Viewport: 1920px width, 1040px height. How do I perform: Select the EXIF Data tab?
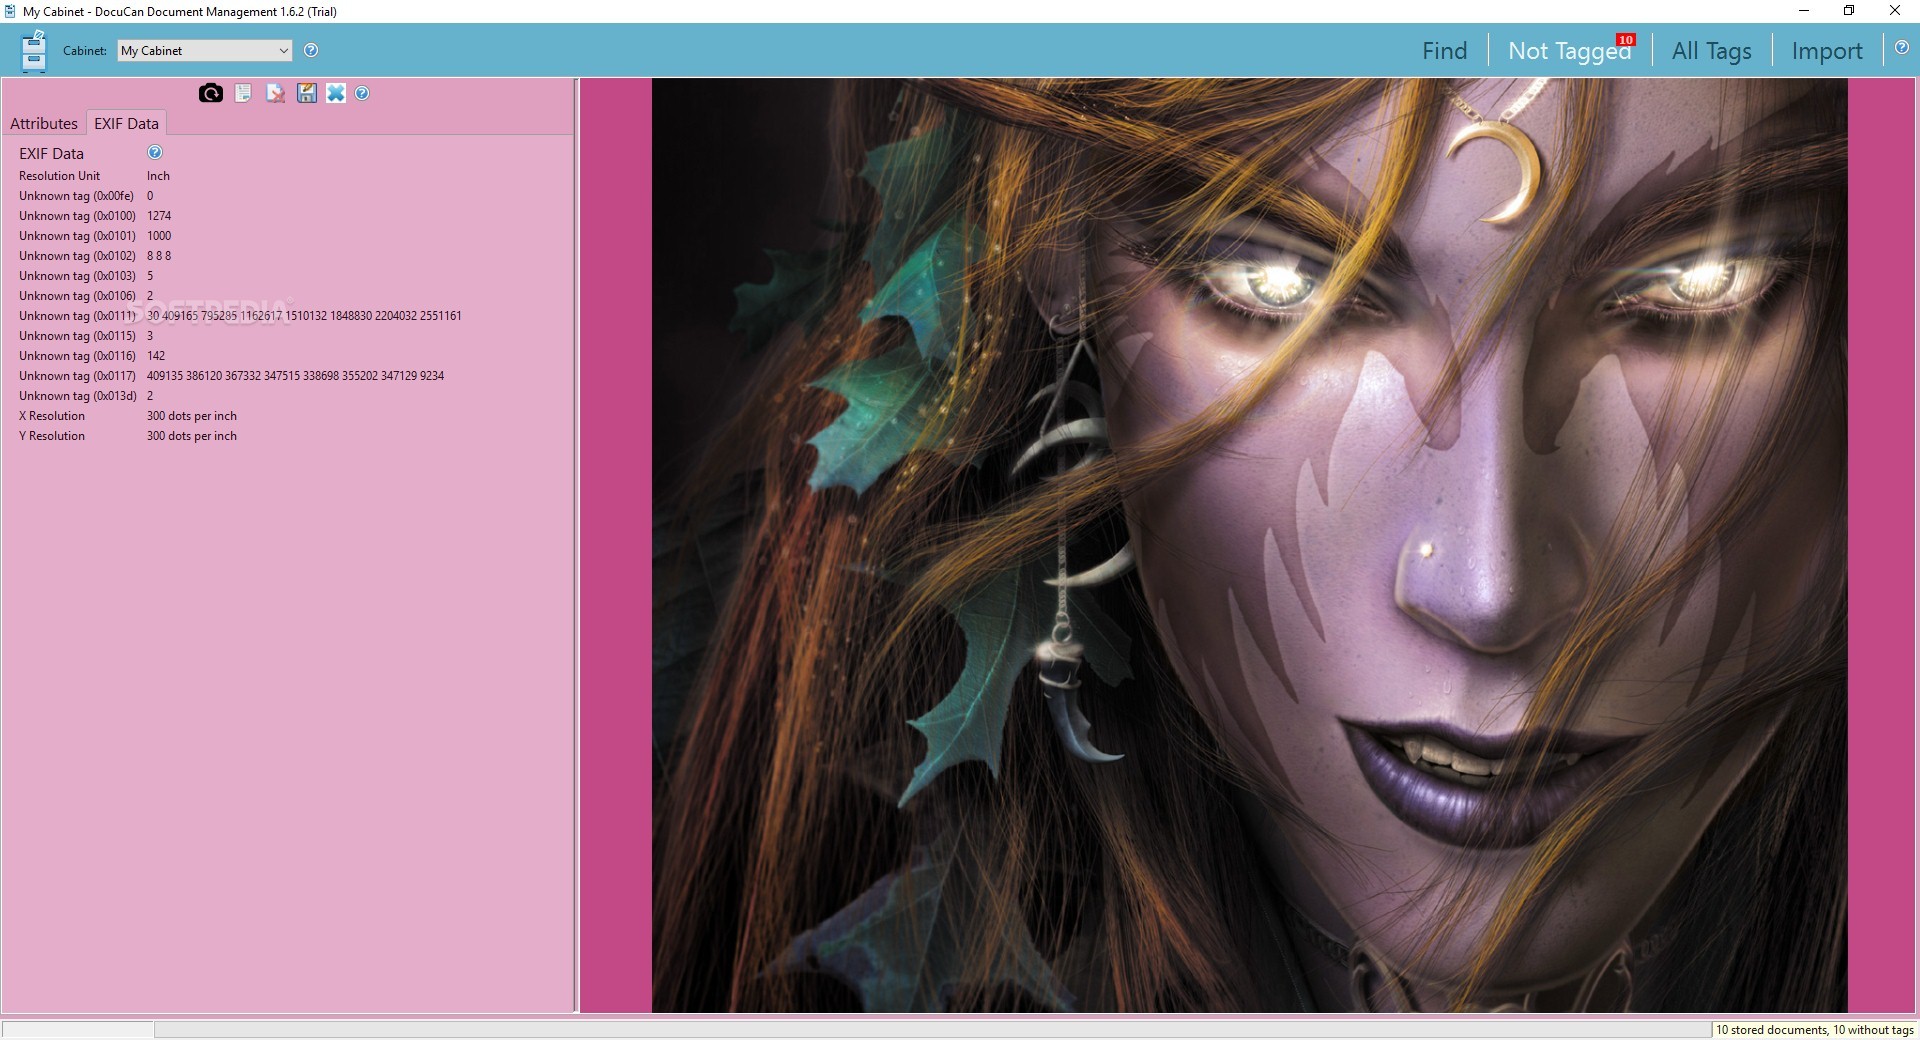(x=126, y=123)
